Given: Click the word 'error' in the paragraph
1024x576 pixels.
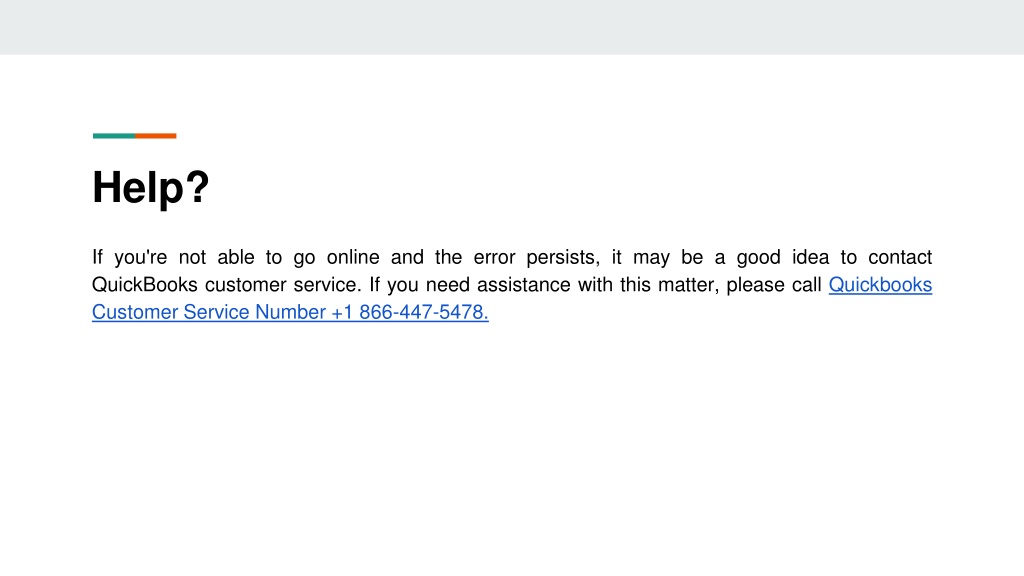Looking at the screenshot, I should (494, 257).
